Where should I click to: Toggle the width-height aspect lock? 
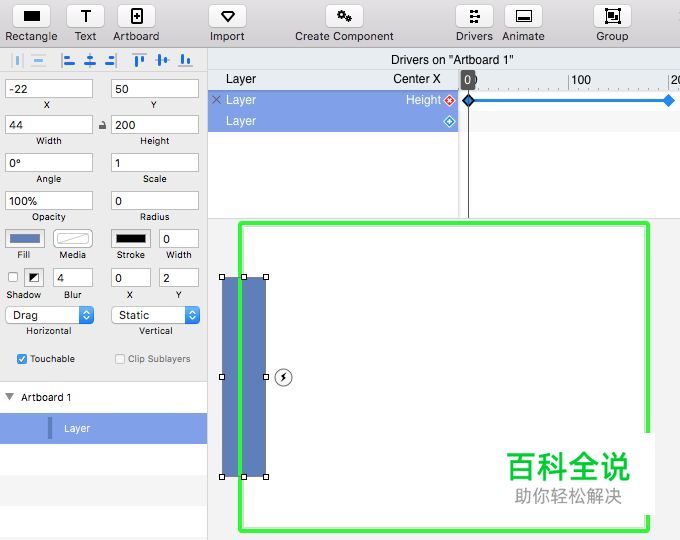tap(102, 126)
